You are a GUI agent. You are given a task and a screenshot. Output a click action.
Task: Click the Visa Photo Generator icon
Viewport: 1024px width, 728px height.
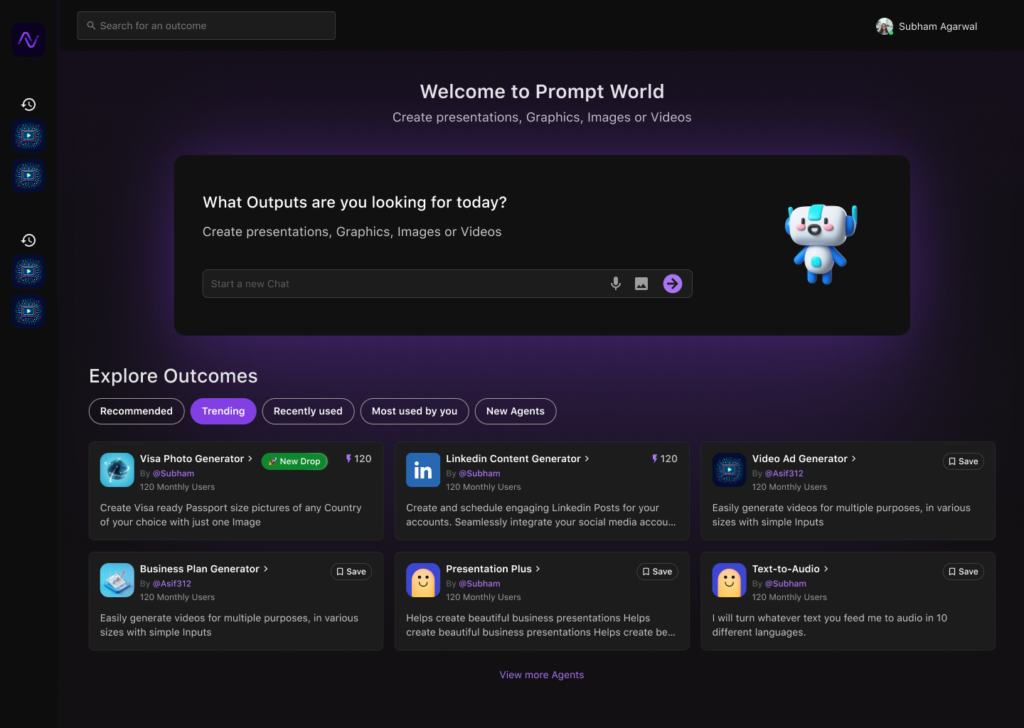click(x=117, y=470)
